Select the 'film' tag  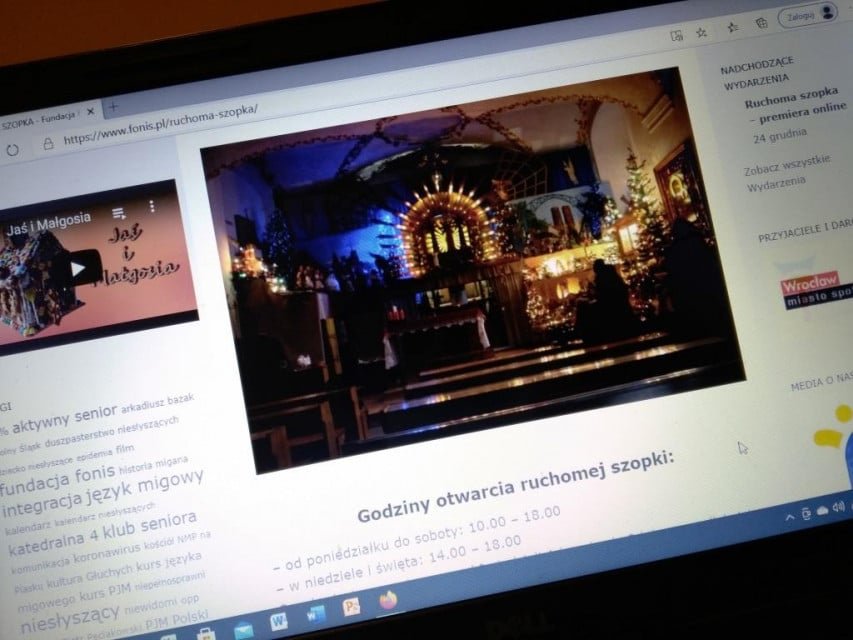(x=125, y=449)
